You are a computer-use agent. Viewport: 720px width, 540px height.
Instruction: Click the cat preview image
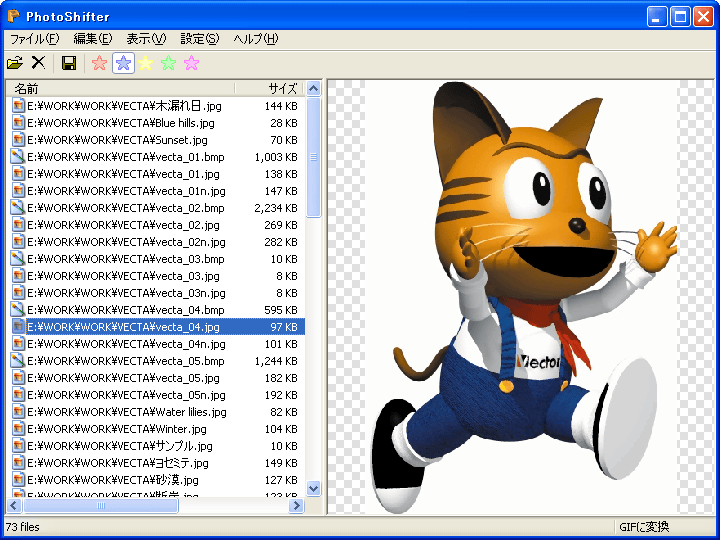click(x=521, y=298)
